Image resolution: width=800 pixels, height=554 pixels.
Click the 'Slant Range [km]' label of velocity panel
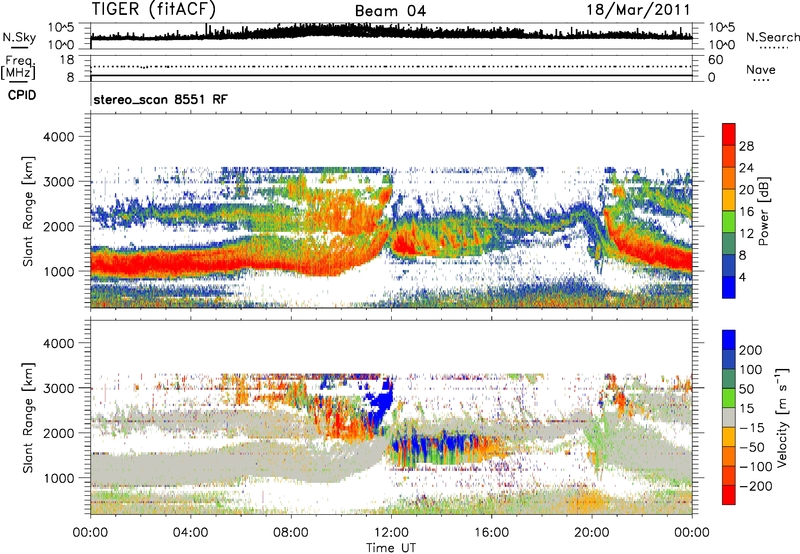pyautogui.click(x=28, y=417)
